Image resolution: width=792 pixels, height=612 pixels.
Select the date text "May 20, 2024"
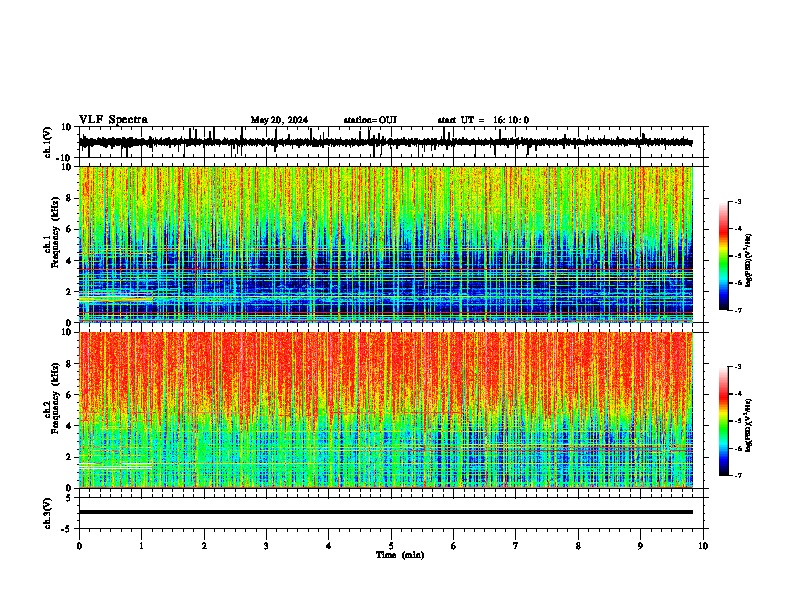279,120
